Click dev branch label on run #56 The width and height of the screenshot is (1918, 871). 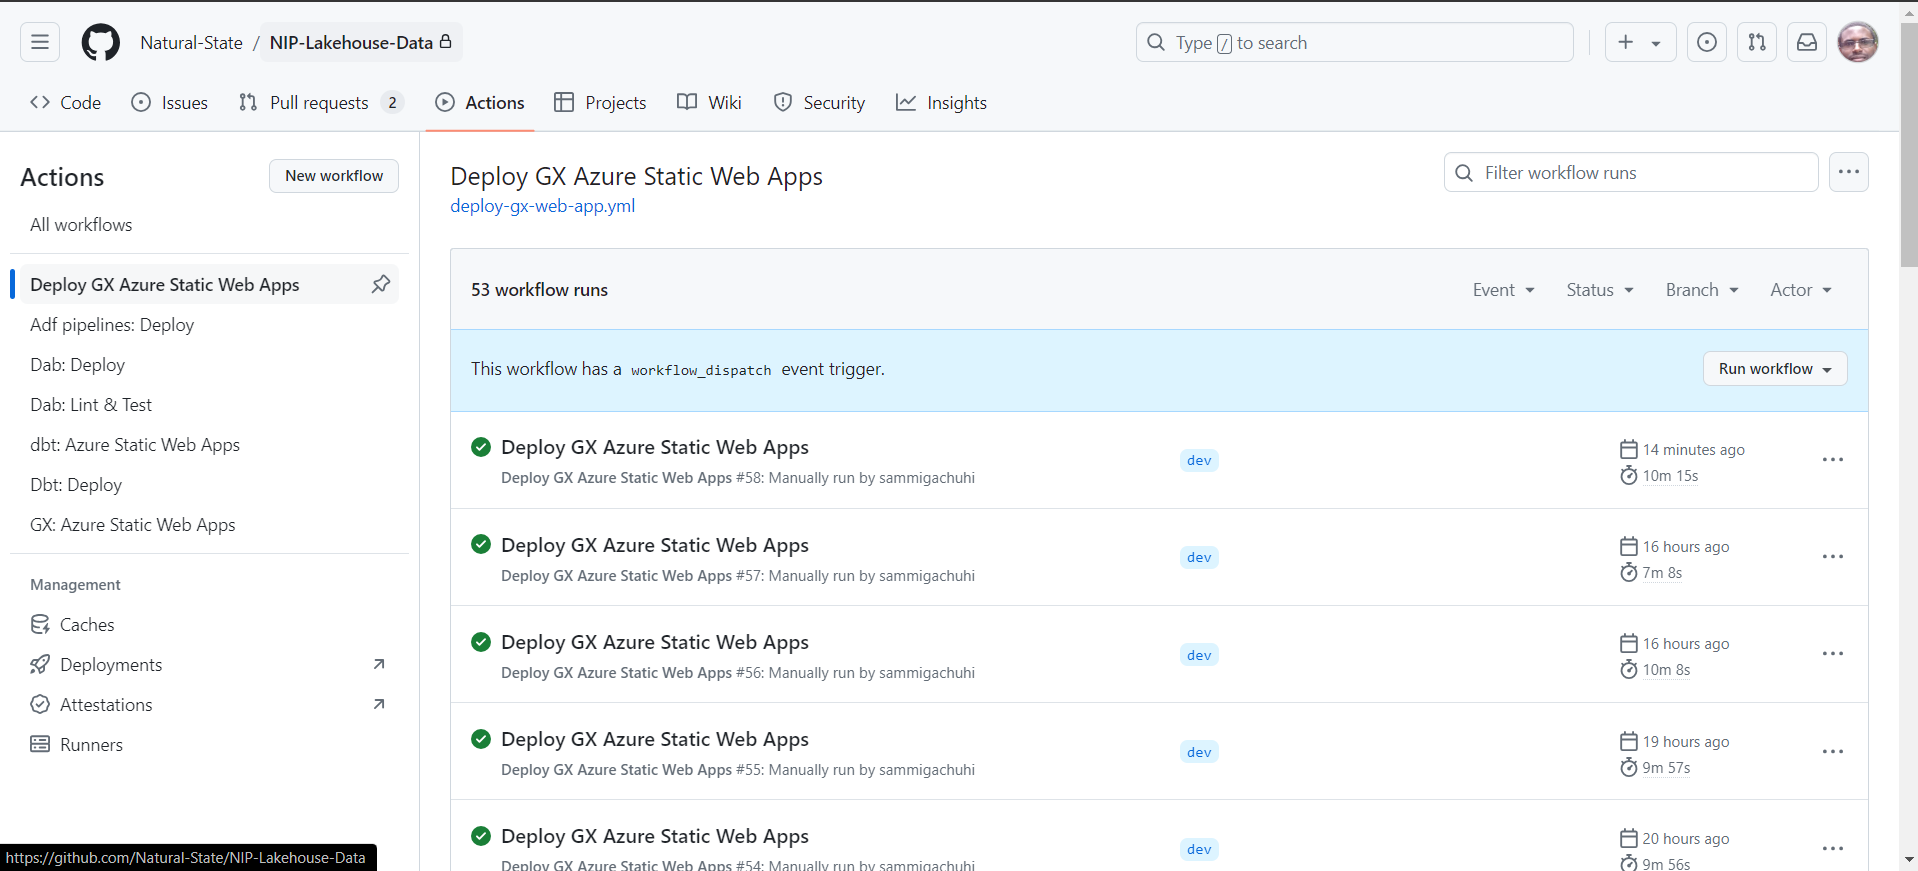(x=1199, y=655)
